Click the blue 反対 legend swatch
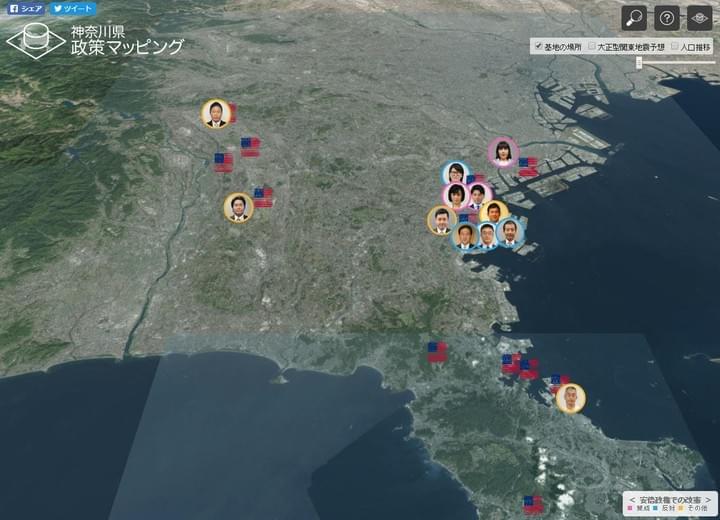Viewport: 720px width, 520px height. tap(655, 509)
